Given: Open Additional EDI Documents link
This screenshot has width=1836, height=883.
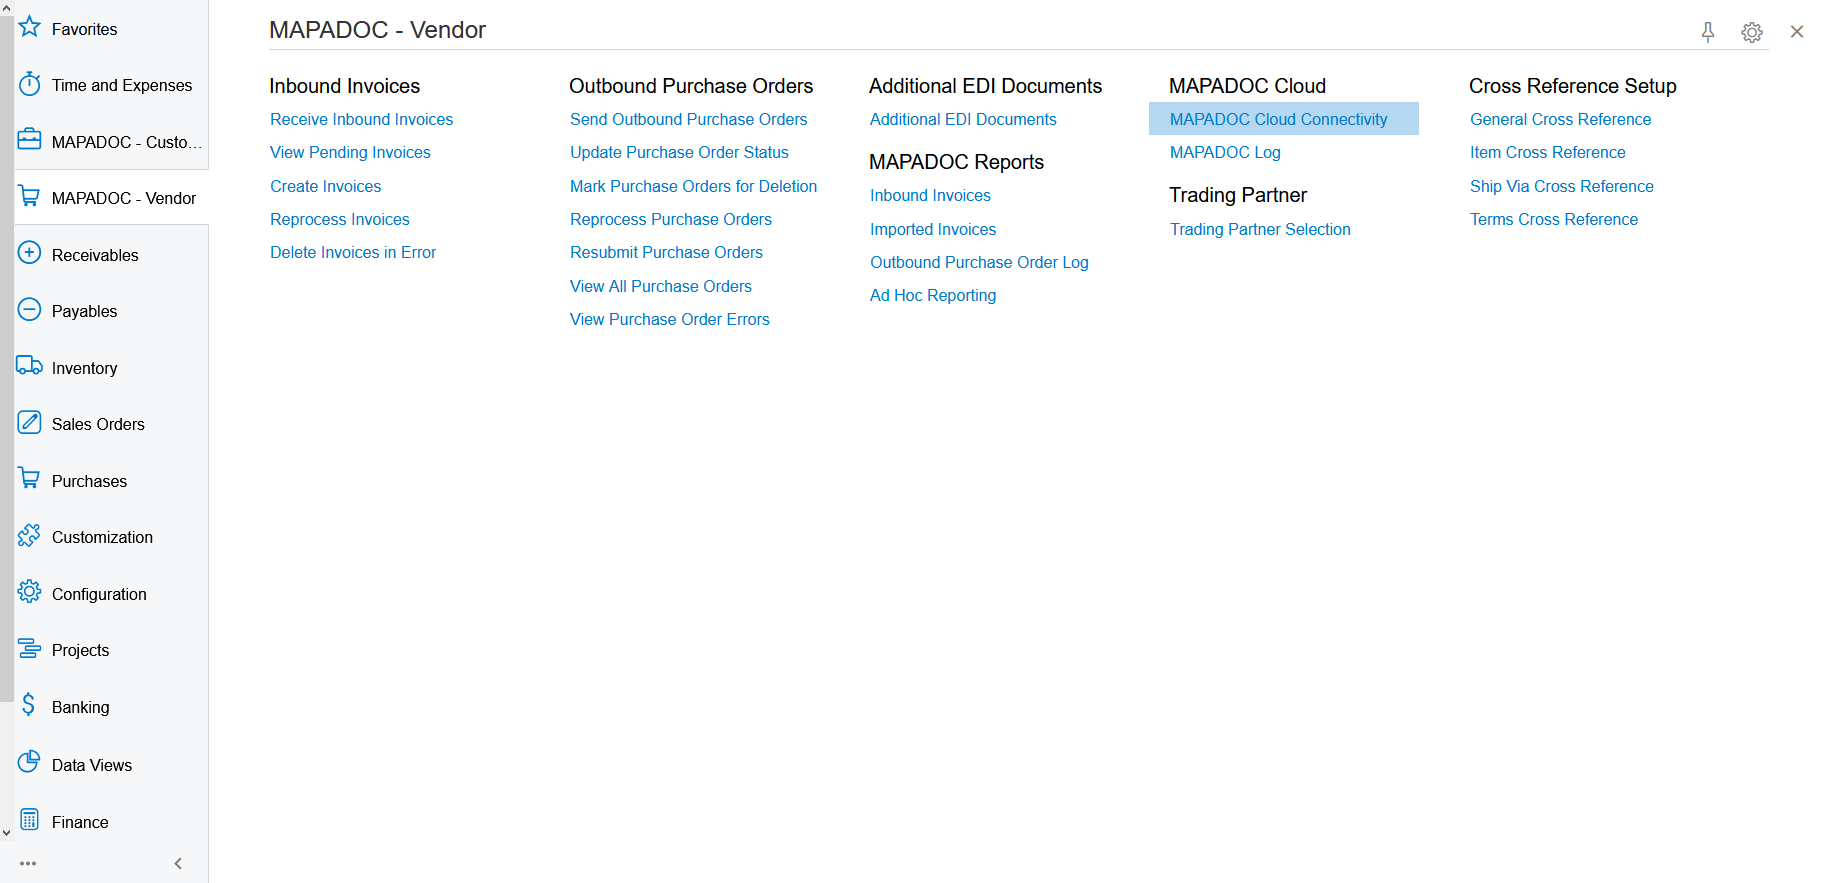Looking at the screenshot, I should (x=963, y=119).
